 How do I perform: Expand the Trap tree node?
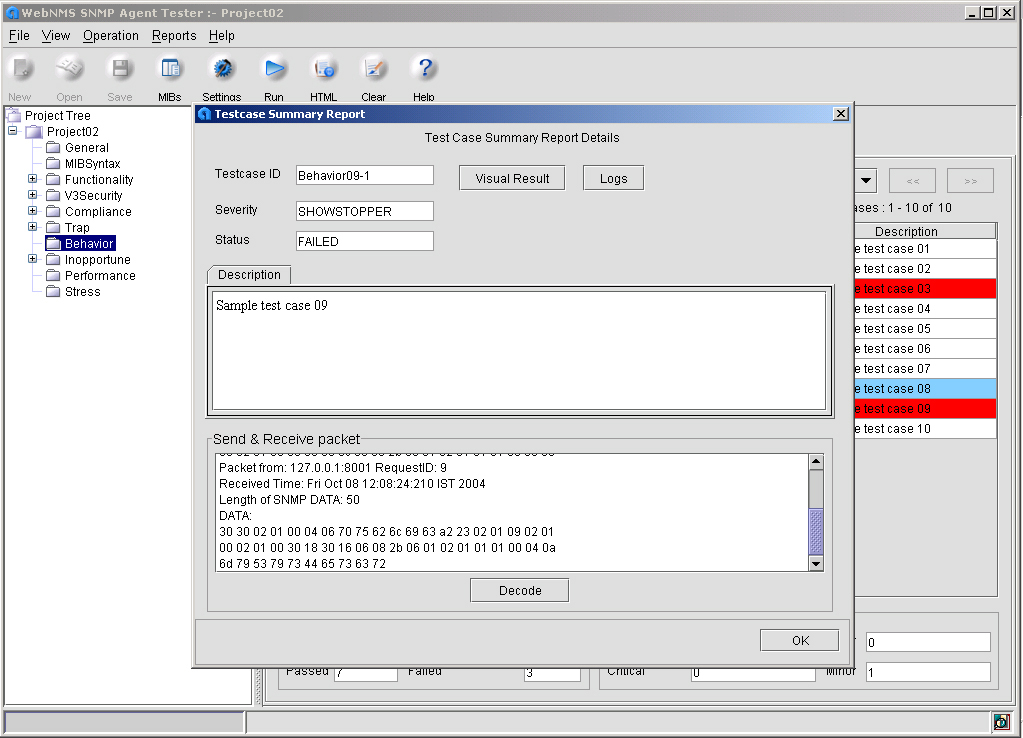coord(33,226)
